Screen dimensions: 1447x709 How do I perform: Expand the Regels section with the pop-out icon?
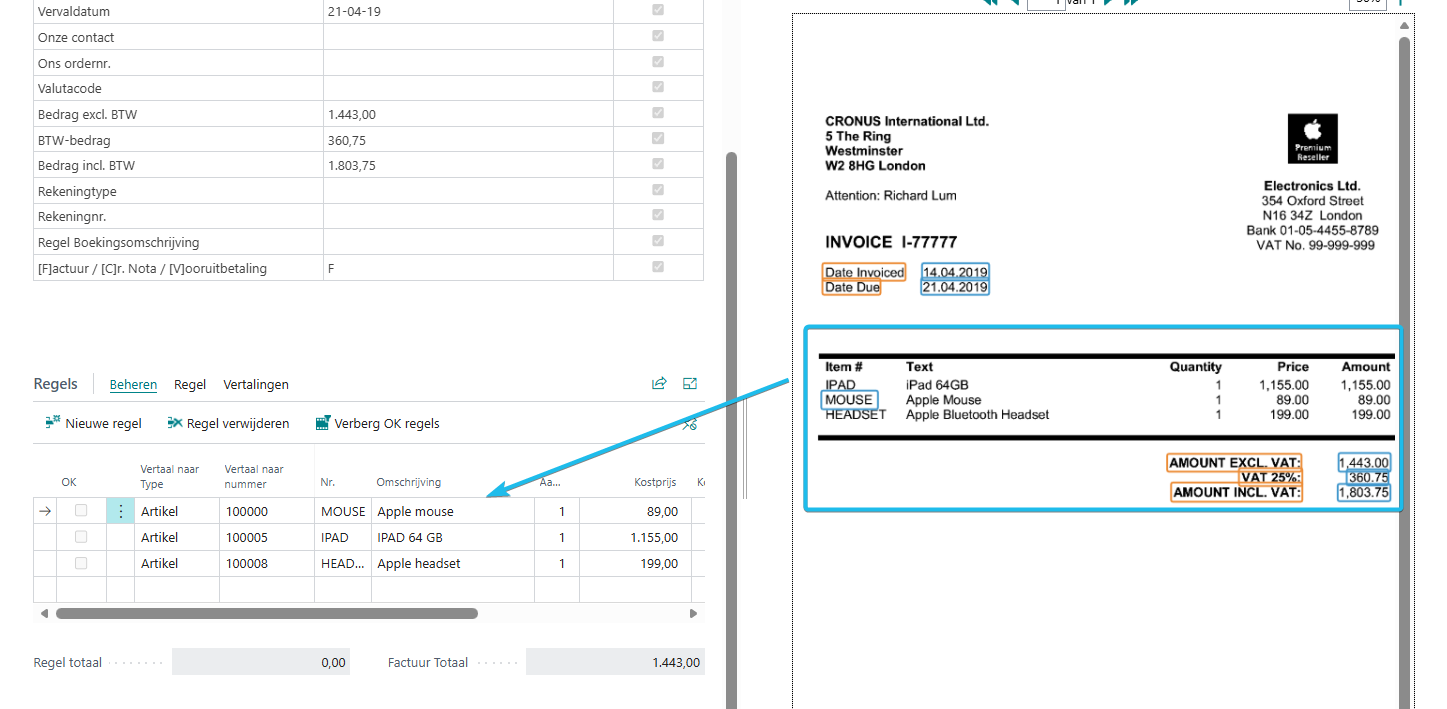(x=690, y=383)
